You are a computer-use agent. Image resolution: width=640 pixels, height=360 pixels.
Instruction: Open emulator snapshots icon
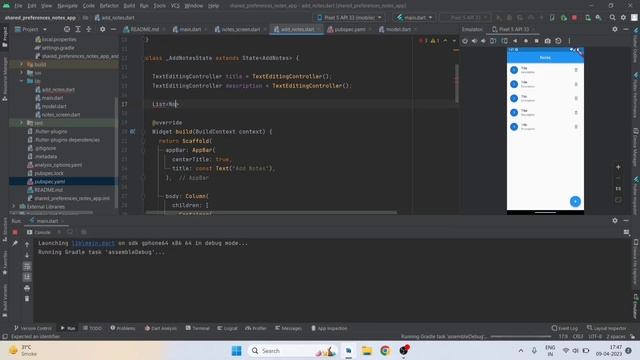558,41
